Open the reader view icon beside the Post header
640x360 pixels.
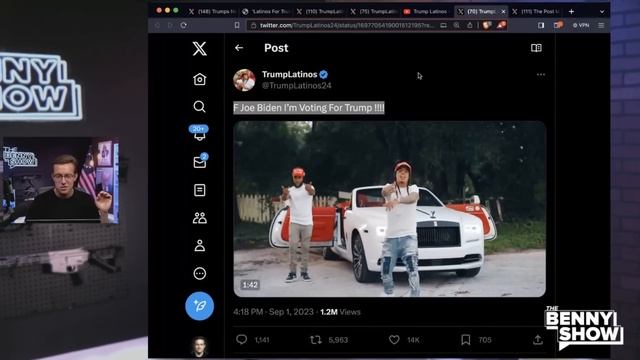coord(536,48)
